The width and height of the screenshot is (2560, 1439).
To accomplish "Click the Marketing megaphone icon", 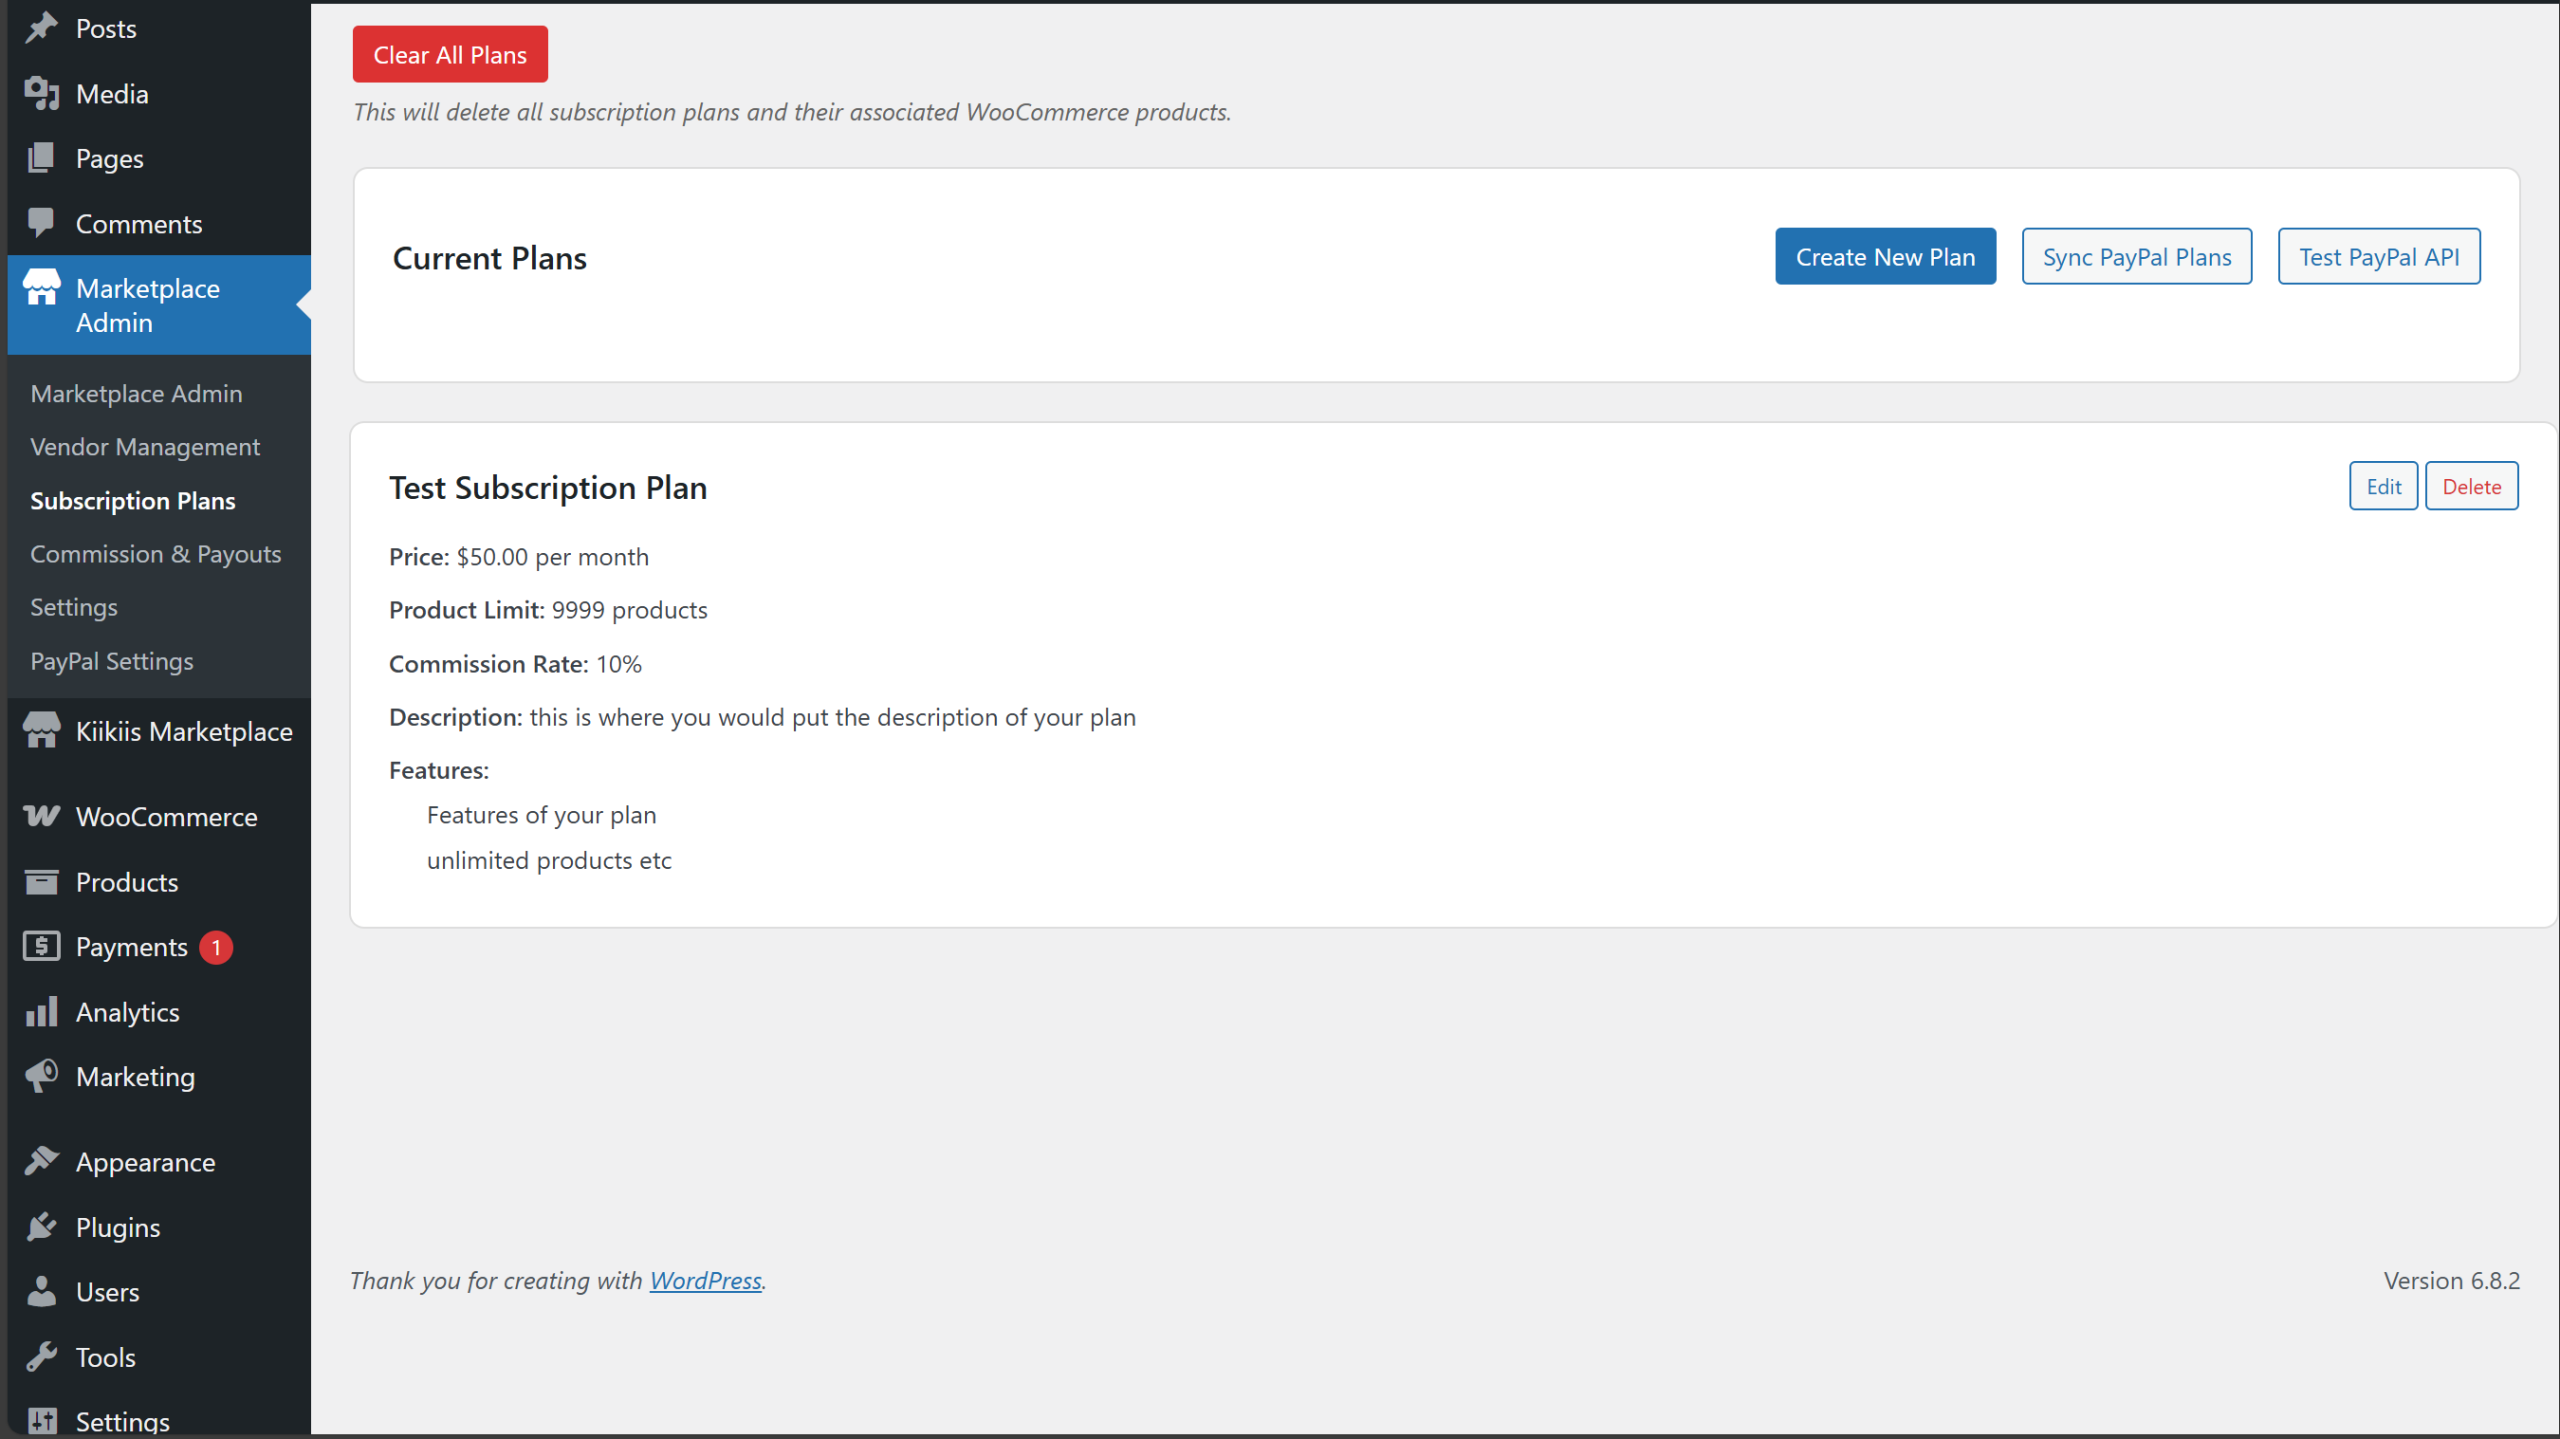I will pyautogui.click(x=41, y=1076).
